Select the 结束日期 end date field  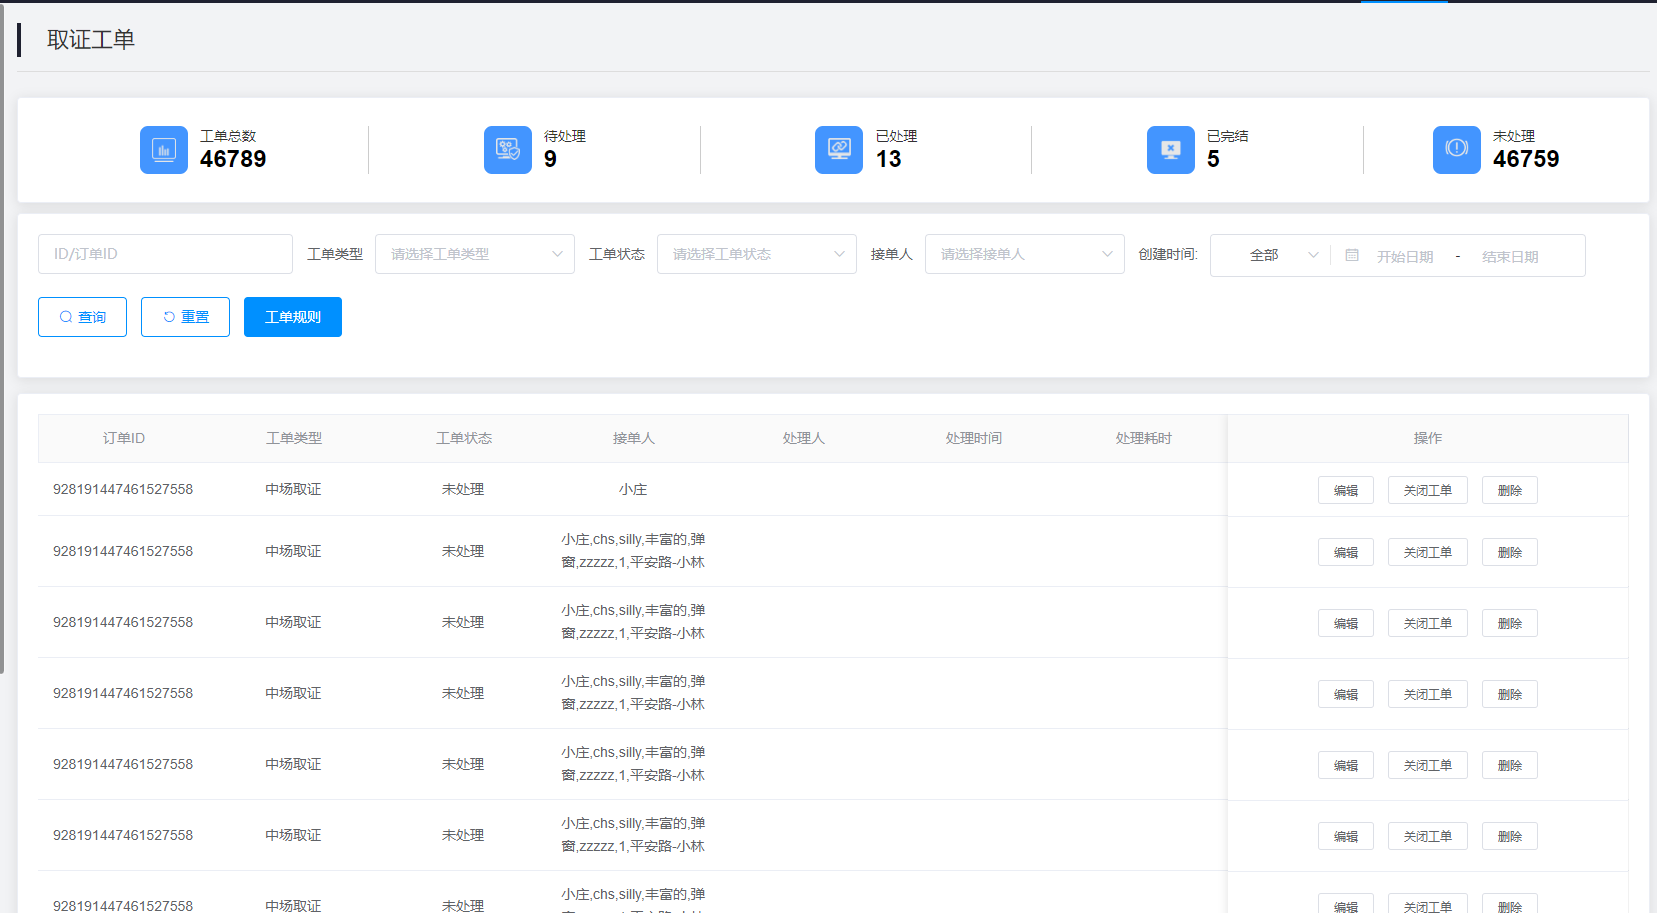click(1509, 257)
